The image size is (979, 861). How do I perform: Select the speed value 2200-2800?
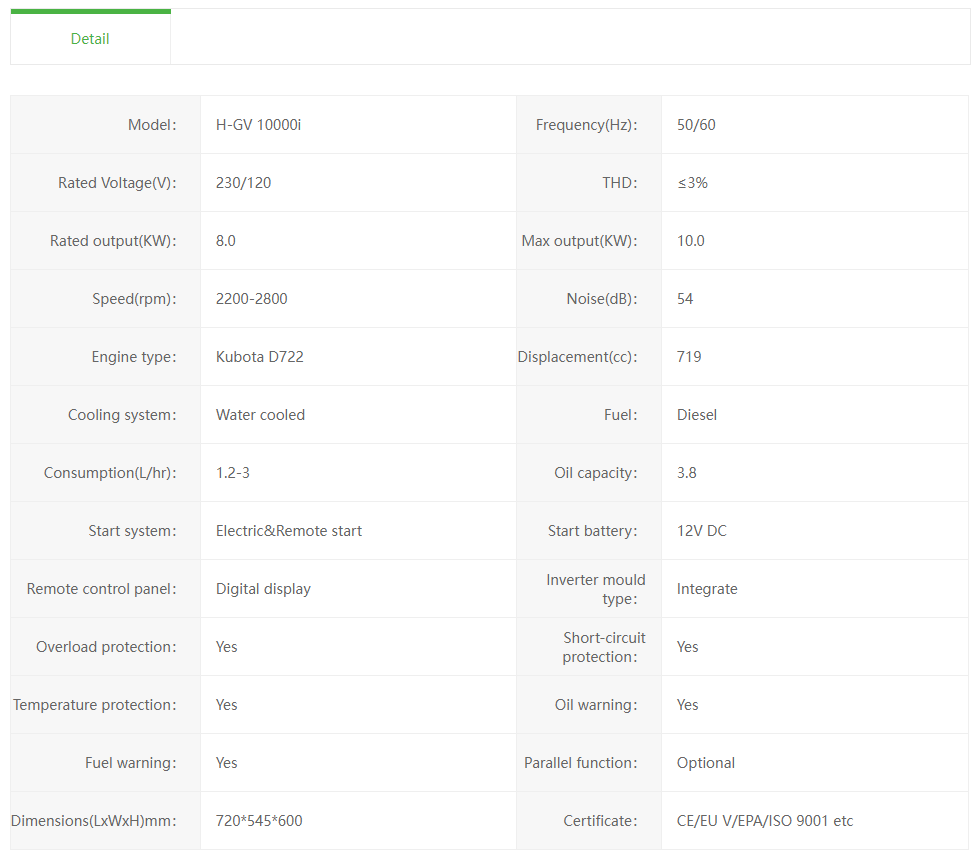pos(251,299)
